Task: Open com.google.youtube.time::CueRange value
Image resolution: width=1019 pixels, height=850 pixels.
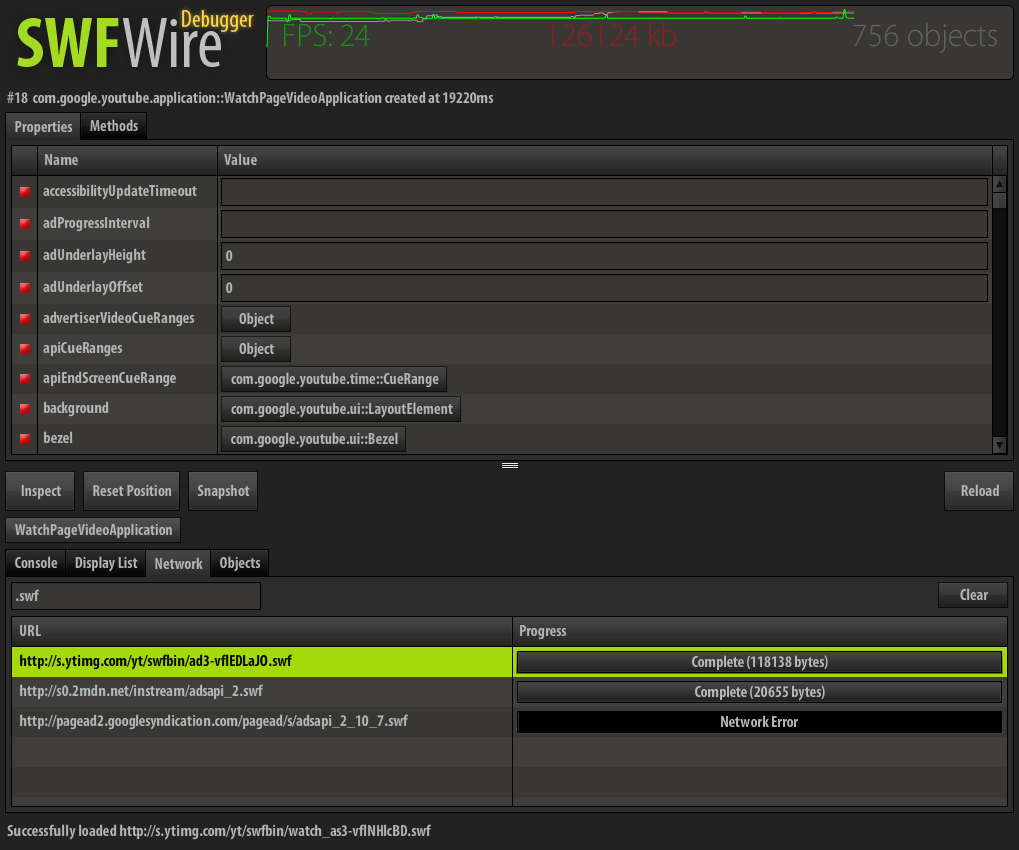Action: (334, 379)
